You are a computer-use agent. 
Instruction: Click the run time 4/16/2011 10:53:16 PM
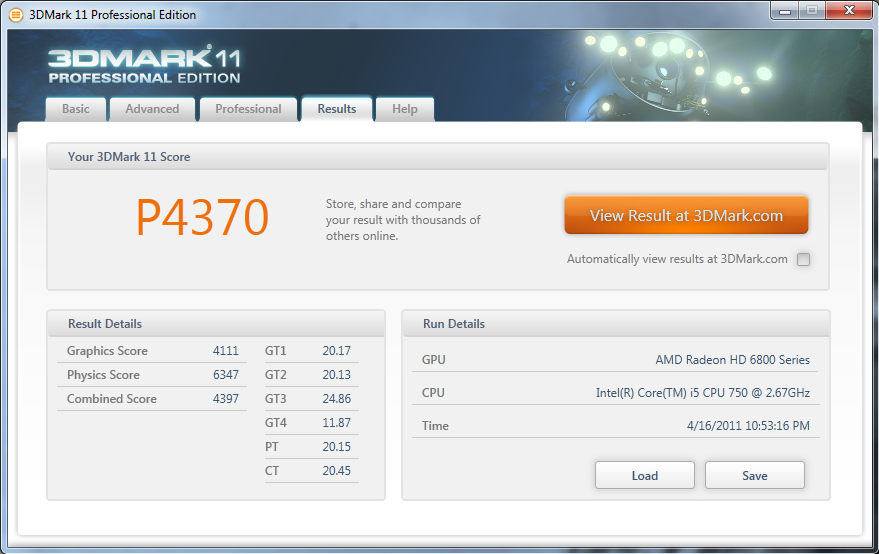(x=748, y=426)
